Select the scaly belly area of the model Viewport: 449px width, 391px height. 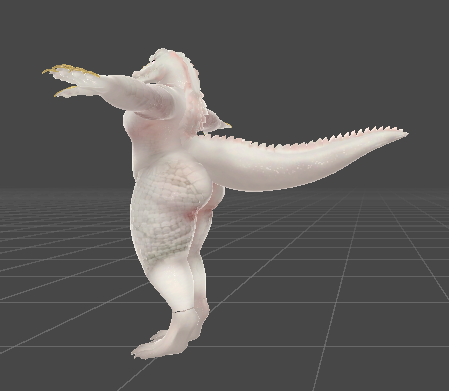click(x=167, y=207)
